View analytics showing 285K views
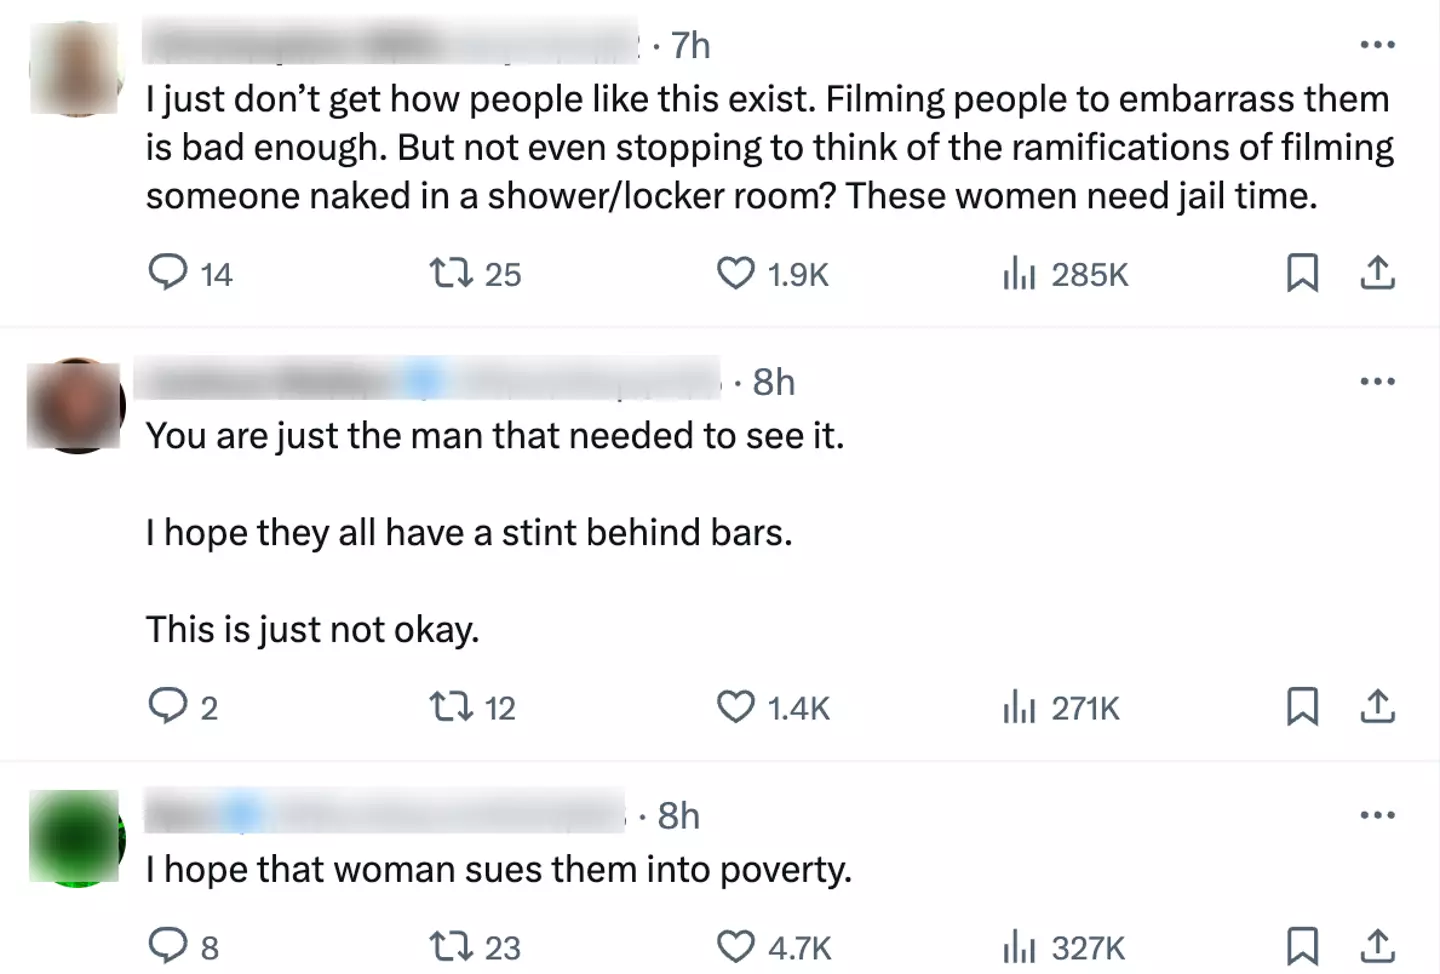Viewport: 1440px width, 974px height. [1017, 273]
